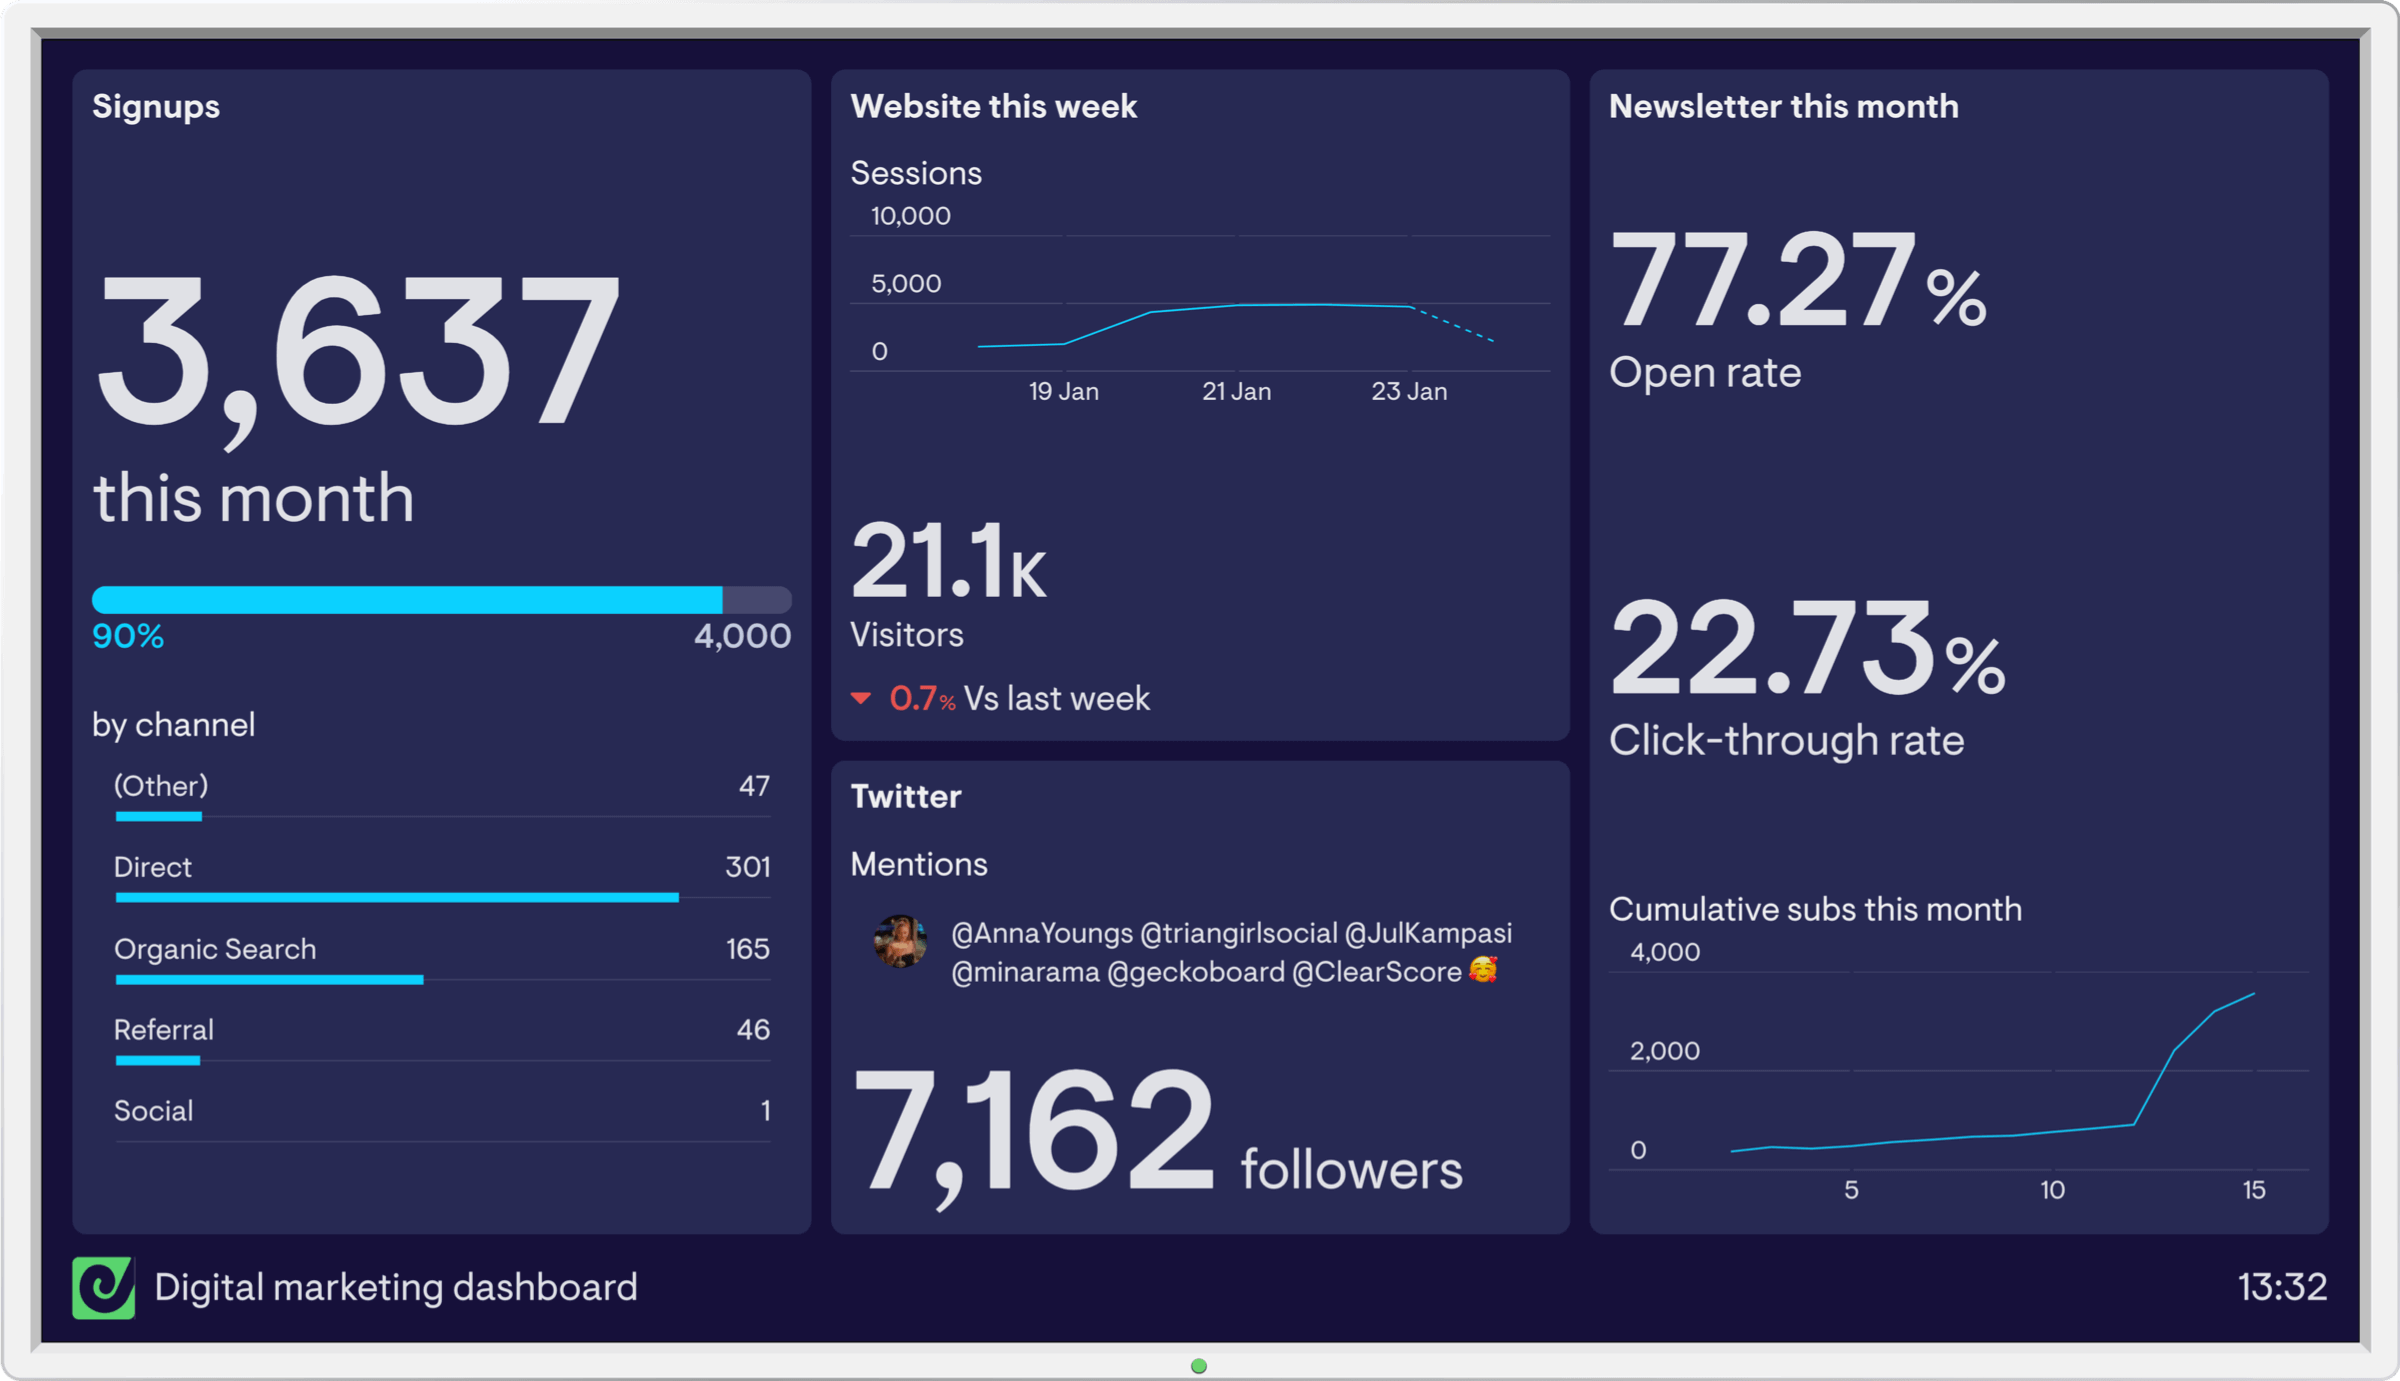The image size is (2400, 1381).
Task: Click the 'this month' label under signups
Action: coord(254,497)
